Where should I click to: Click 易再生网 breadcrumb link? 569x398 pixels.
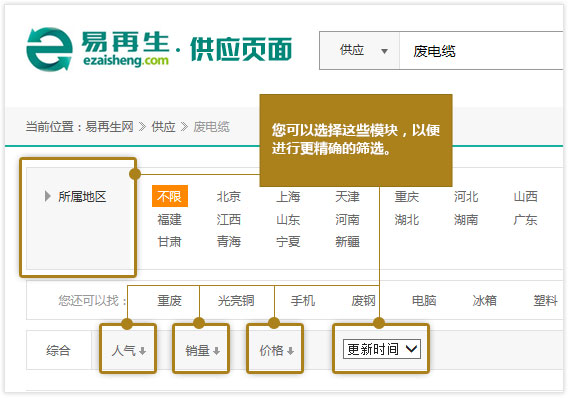tap(109, 127)
